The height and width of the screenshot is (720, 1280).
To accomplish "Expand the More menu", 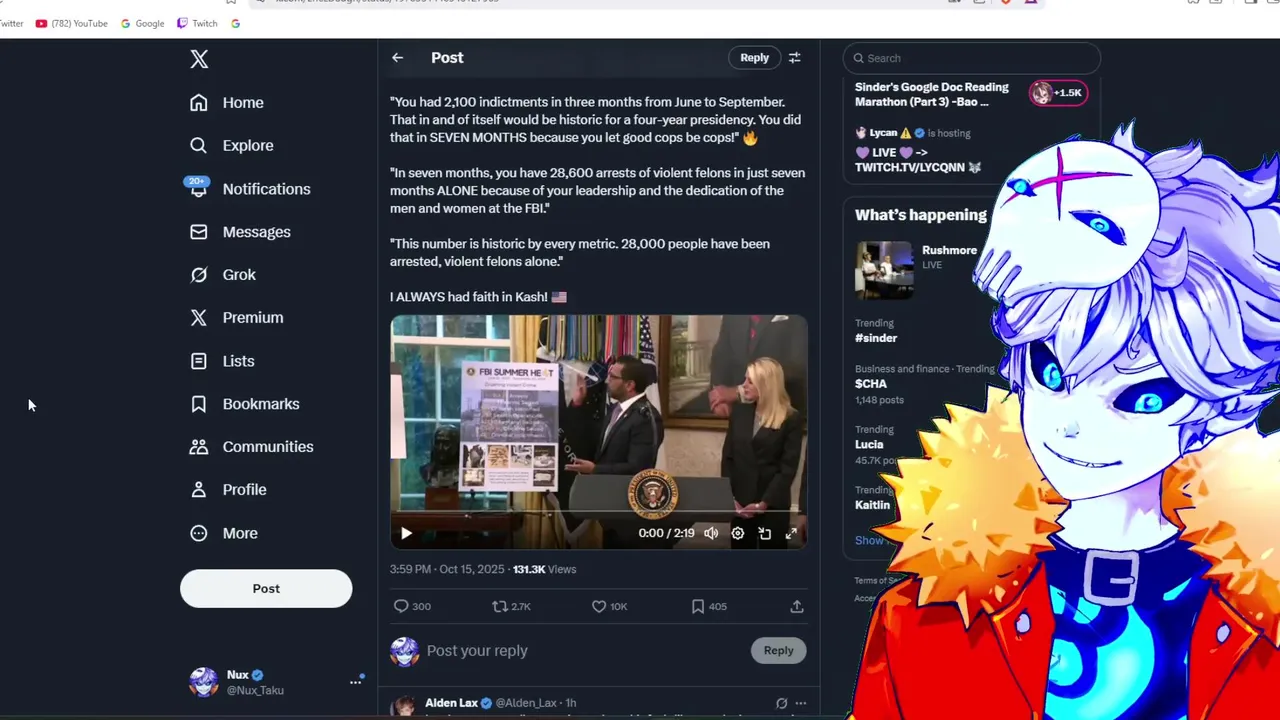I will click(x=224, y=534).
